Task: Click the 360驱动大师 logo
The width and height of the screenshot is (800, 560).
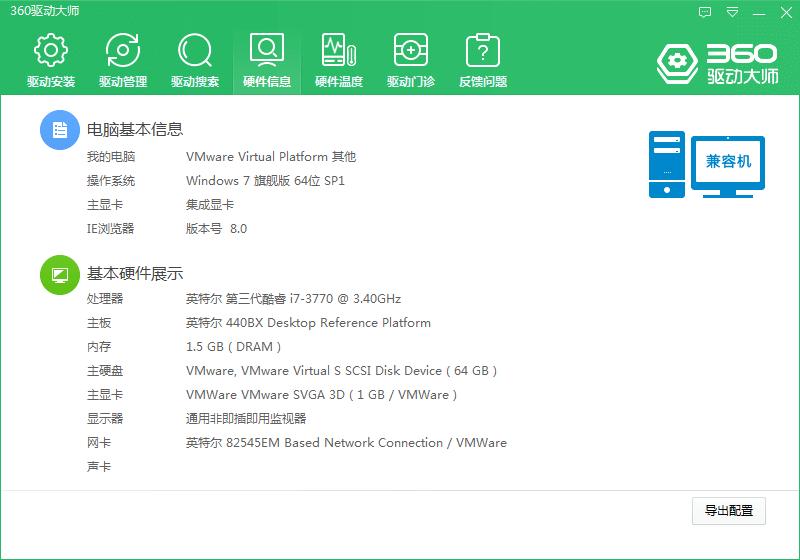Action: click(x=717, y=64)
